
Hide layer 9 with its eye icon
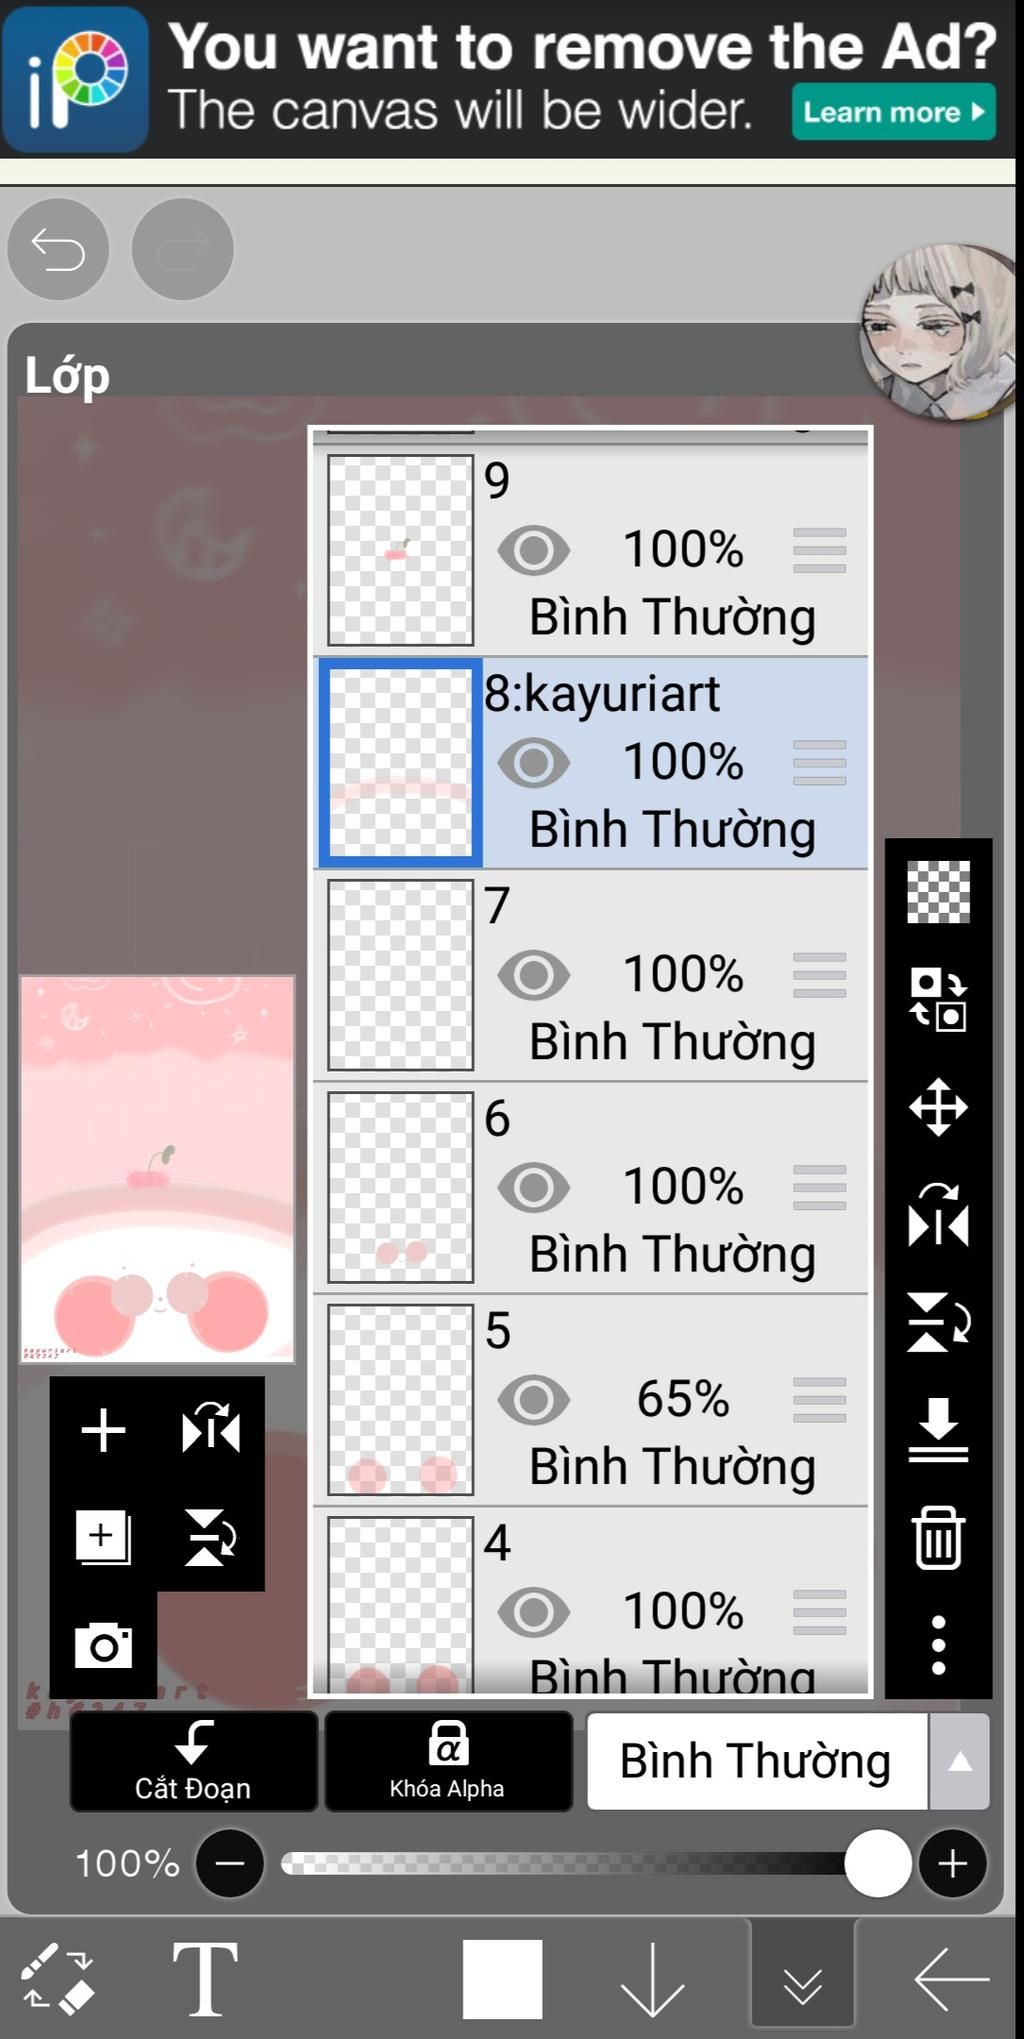tap(534, 550)
